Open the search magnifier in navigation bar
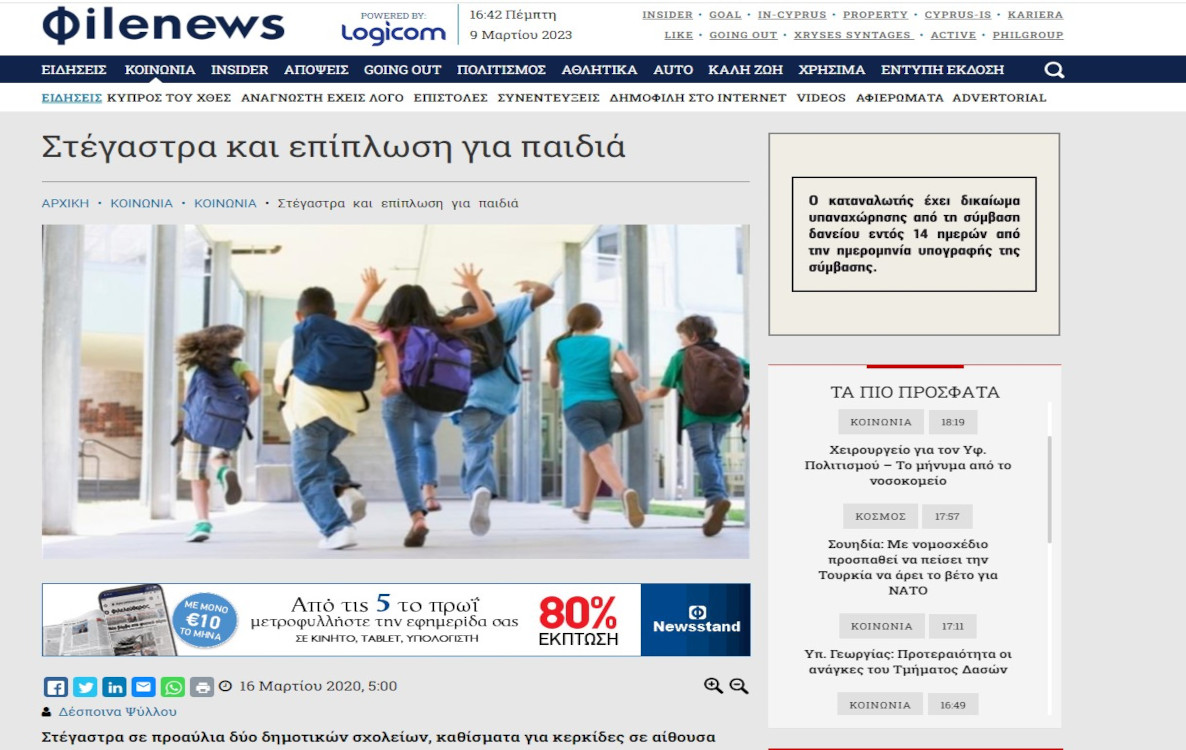Viewport: 1186px width, 750px height. (1054, 70)
